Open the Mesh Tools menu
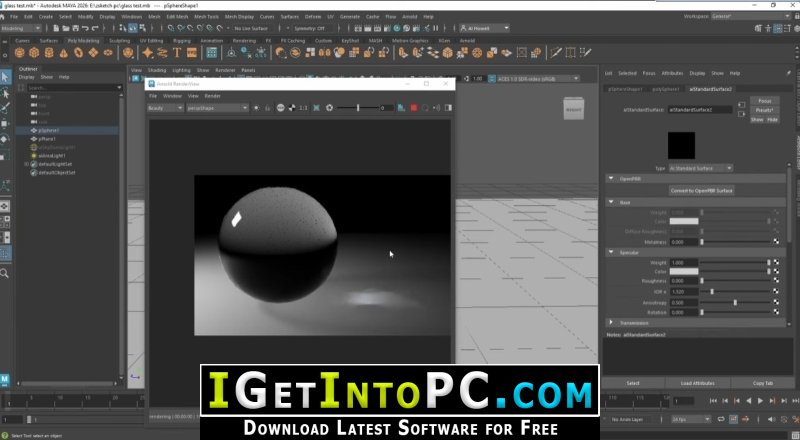 206,17
